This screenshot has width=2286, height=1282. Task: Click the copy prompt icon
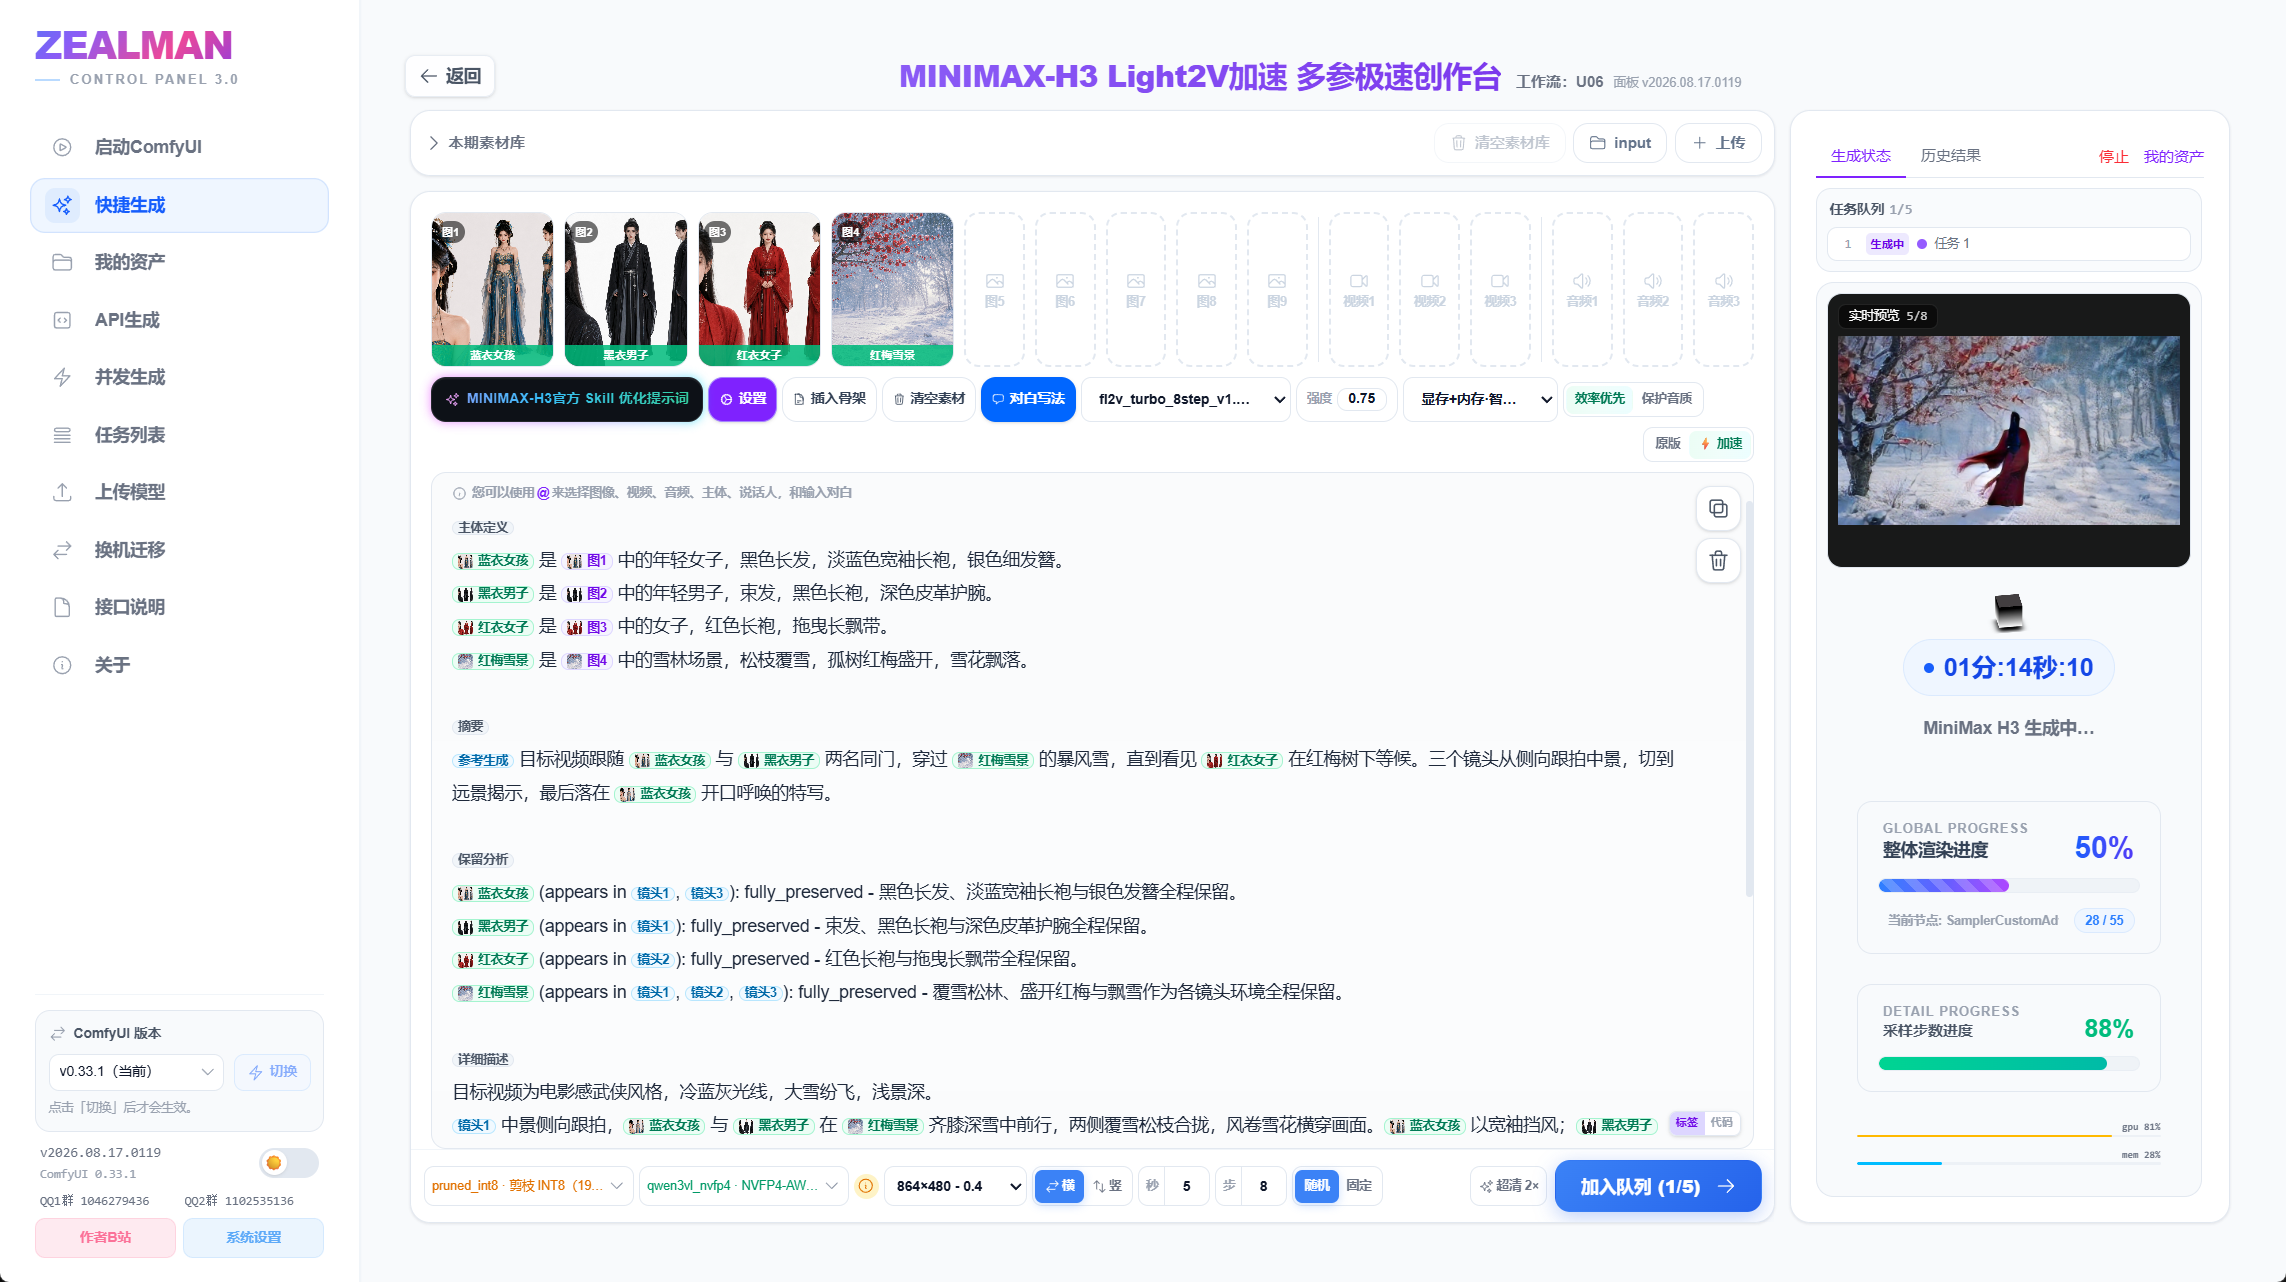[x=1718, y=508]
